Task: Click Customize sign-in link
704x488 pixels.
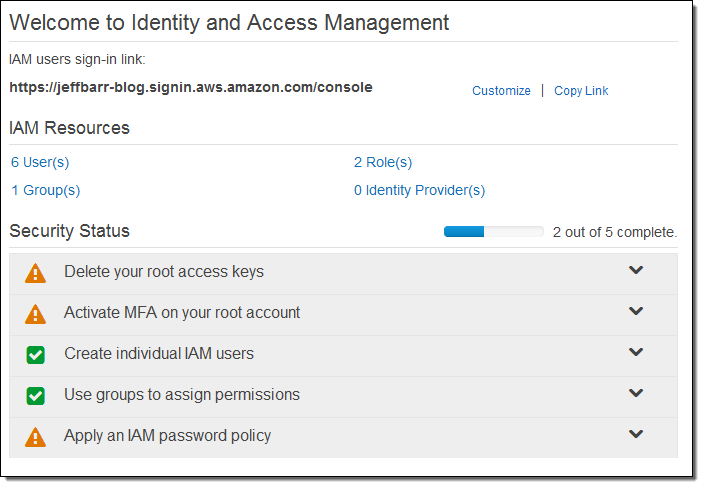Action: tap(501, 91)
